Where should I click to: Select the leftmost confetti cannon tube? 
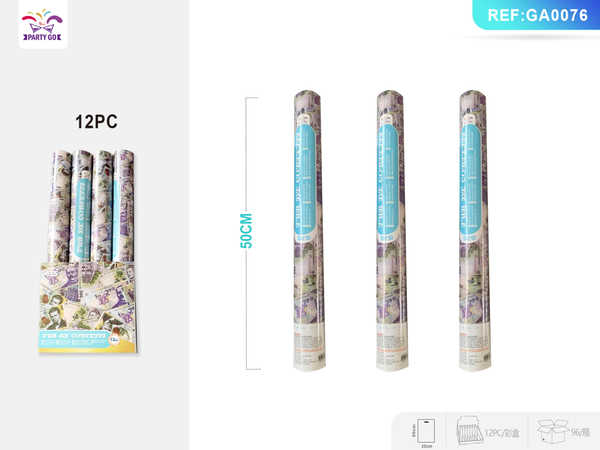coord(309,231)
